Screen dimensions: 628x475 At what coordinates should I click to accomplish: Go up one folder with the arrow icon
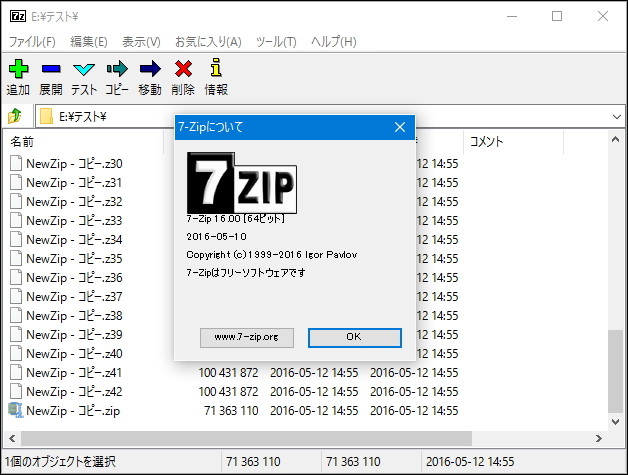(15, 116)
